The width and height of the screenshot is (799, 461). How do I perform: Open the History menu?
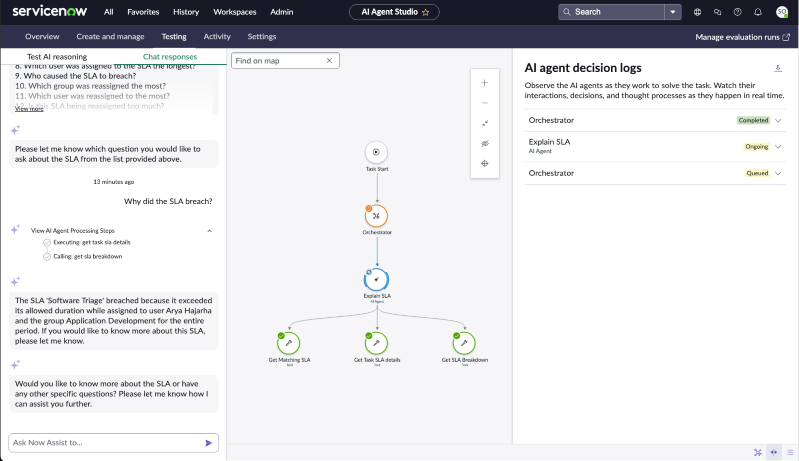[186, 12]
